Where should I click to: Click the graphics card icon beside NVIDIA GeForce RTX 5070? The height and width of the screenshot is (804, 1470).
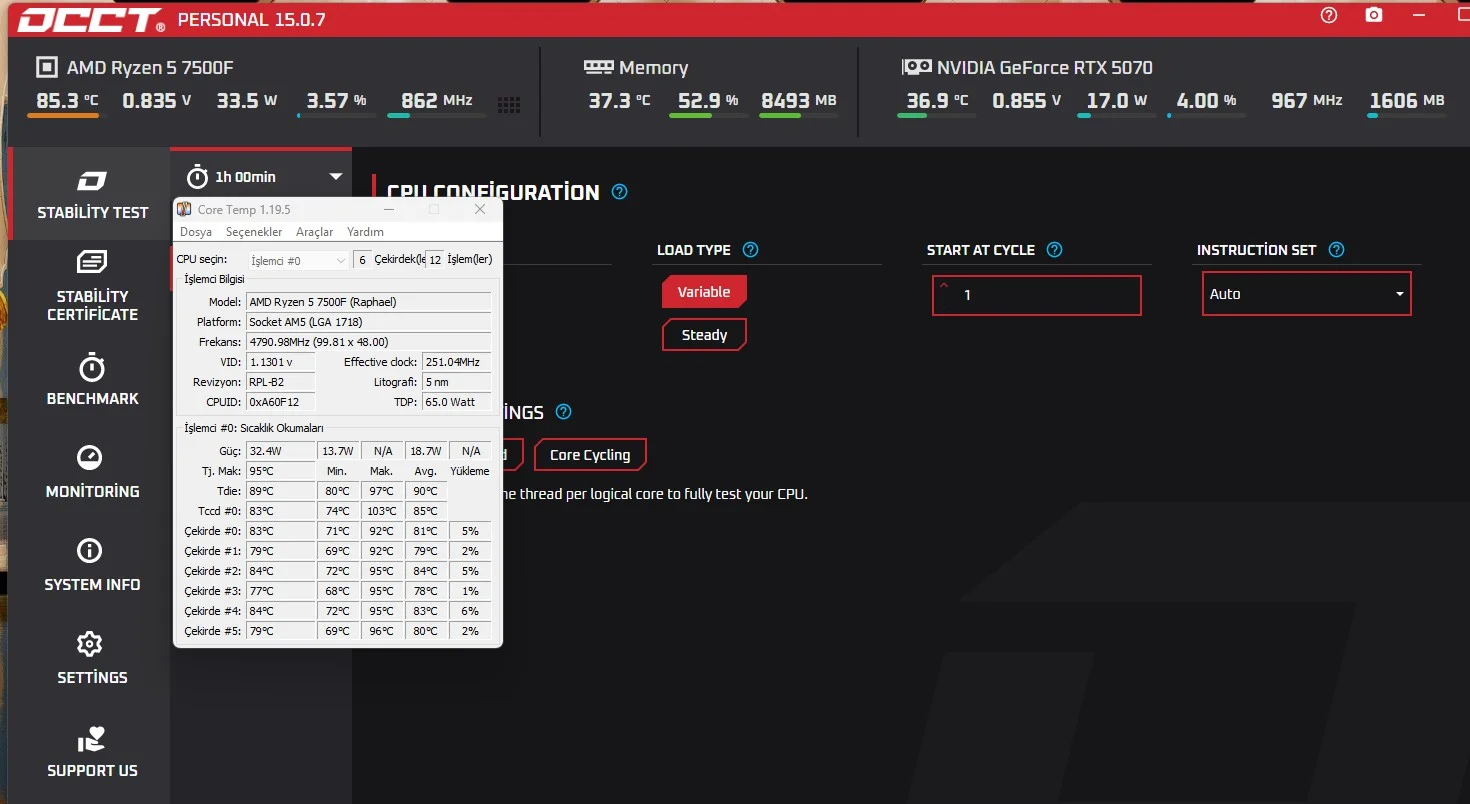click(x=916, y=67)
